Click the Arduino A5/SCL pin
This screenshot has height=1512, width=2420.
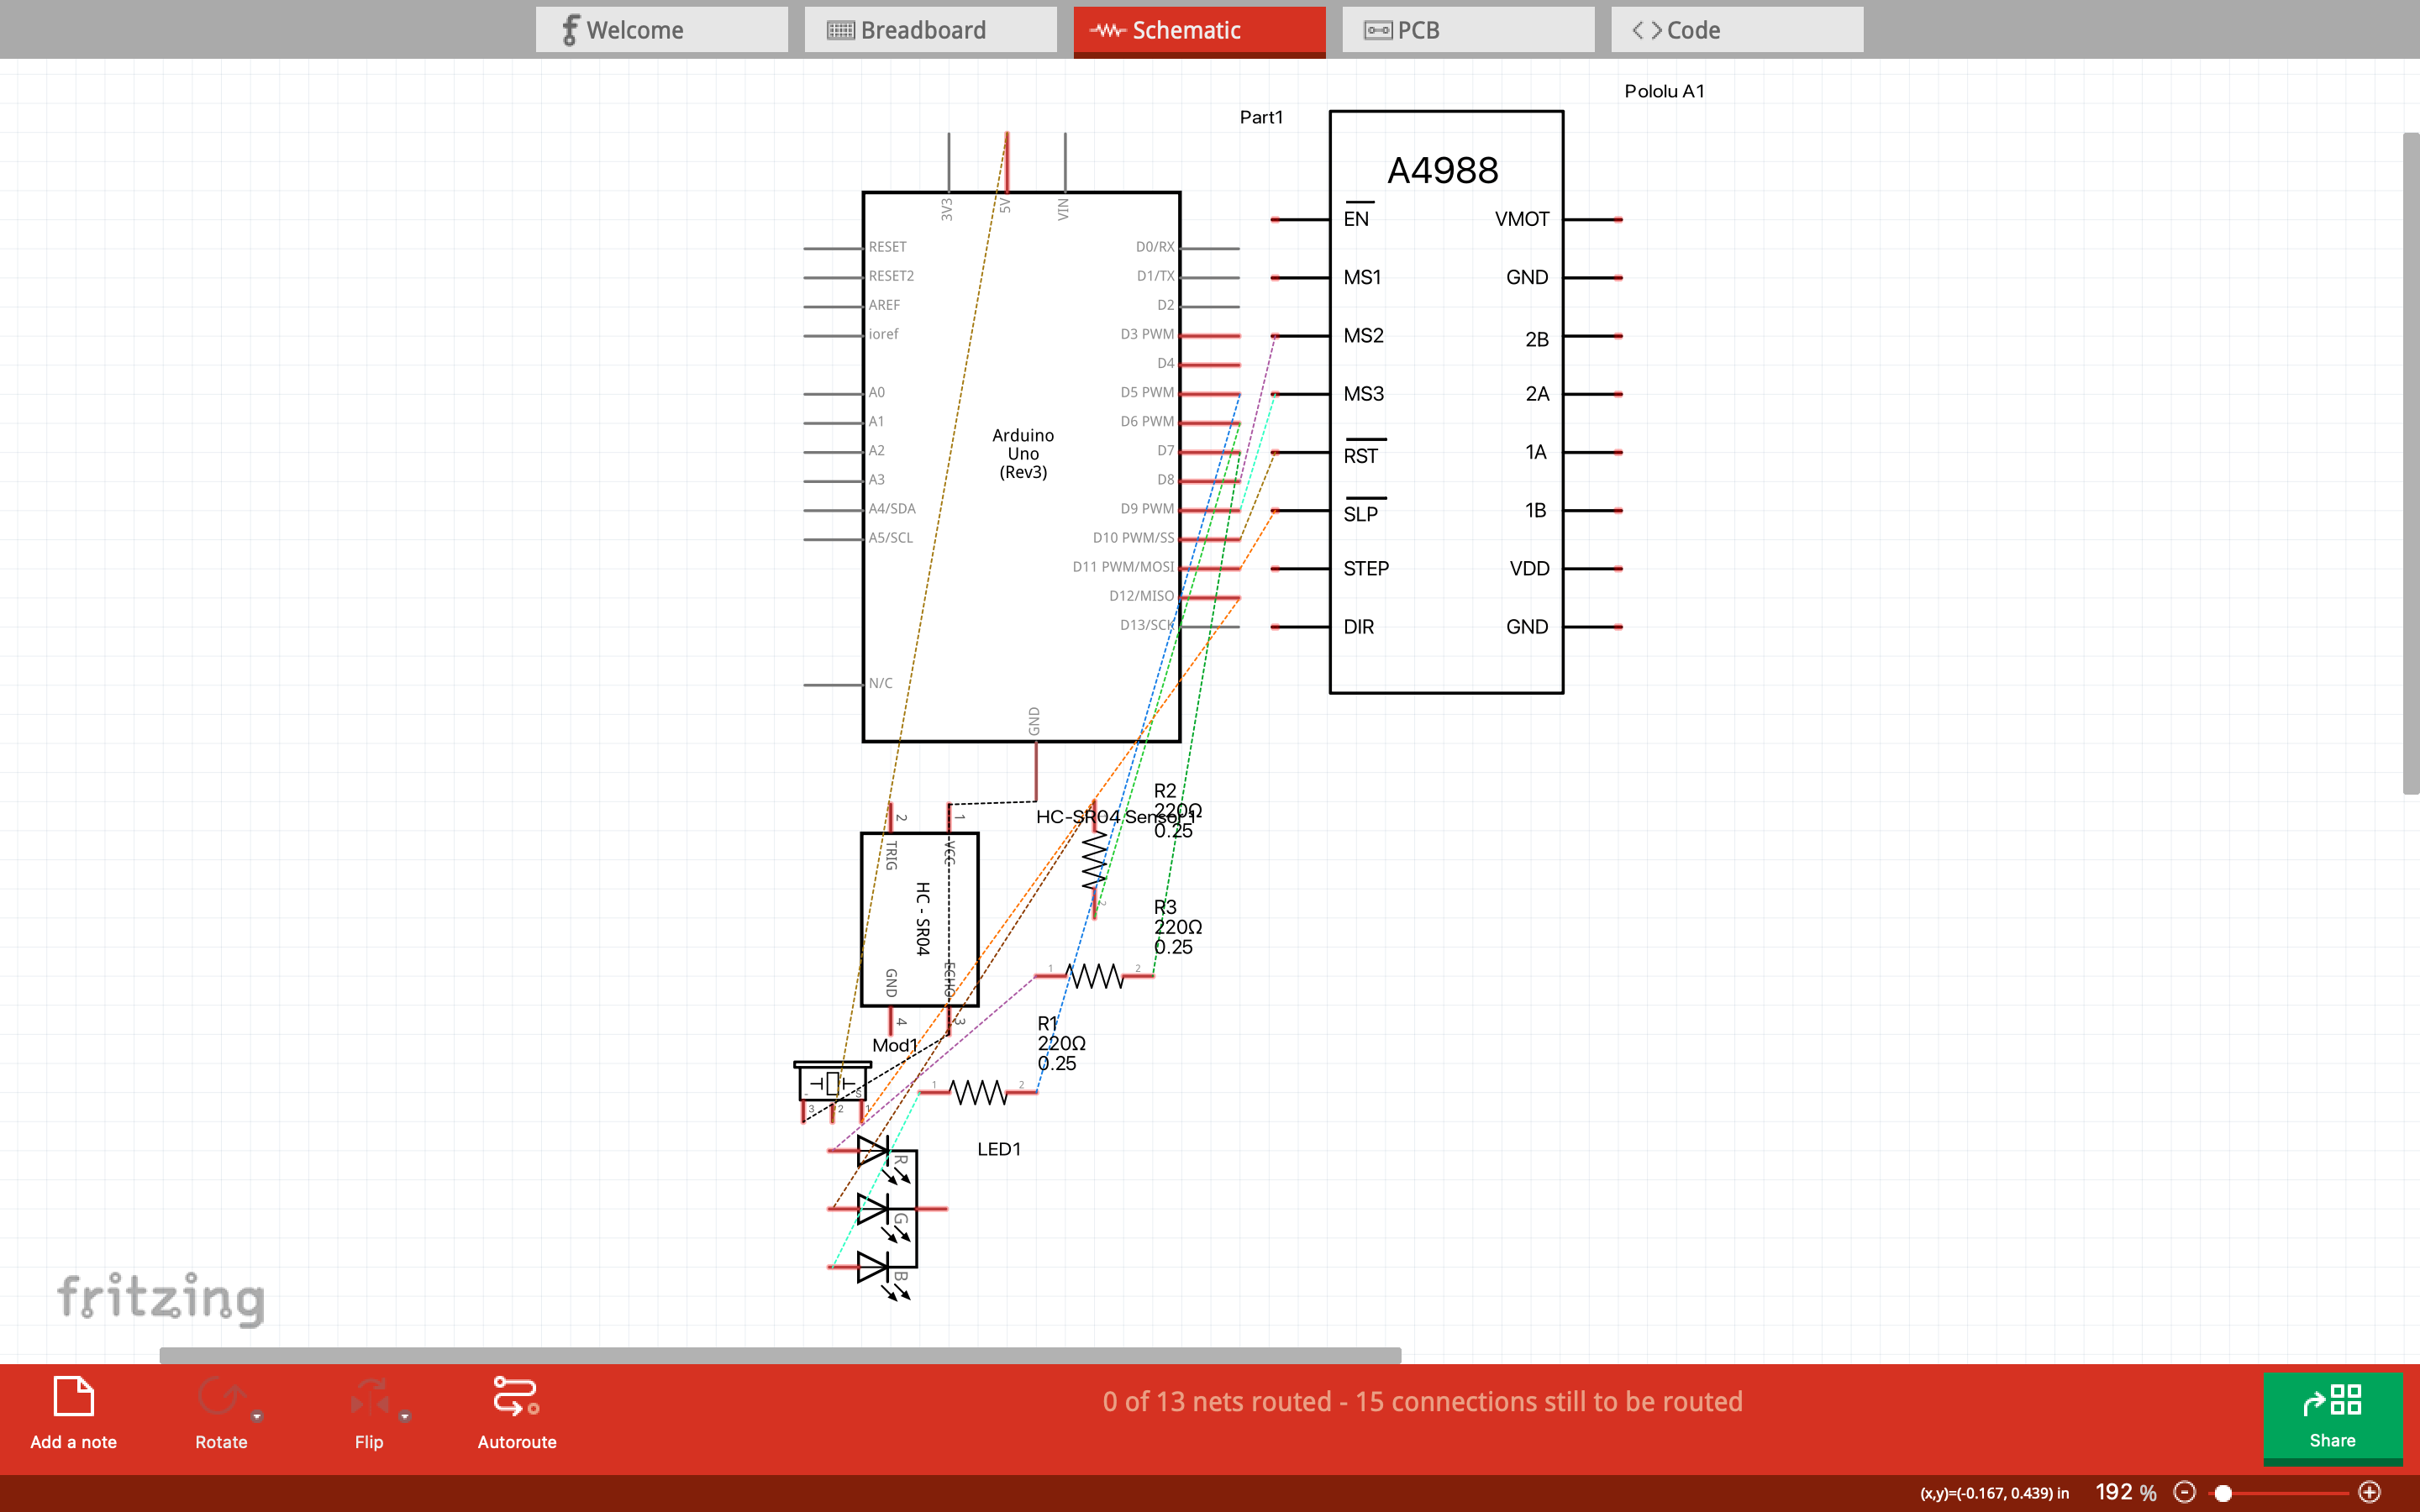(833, 539)
